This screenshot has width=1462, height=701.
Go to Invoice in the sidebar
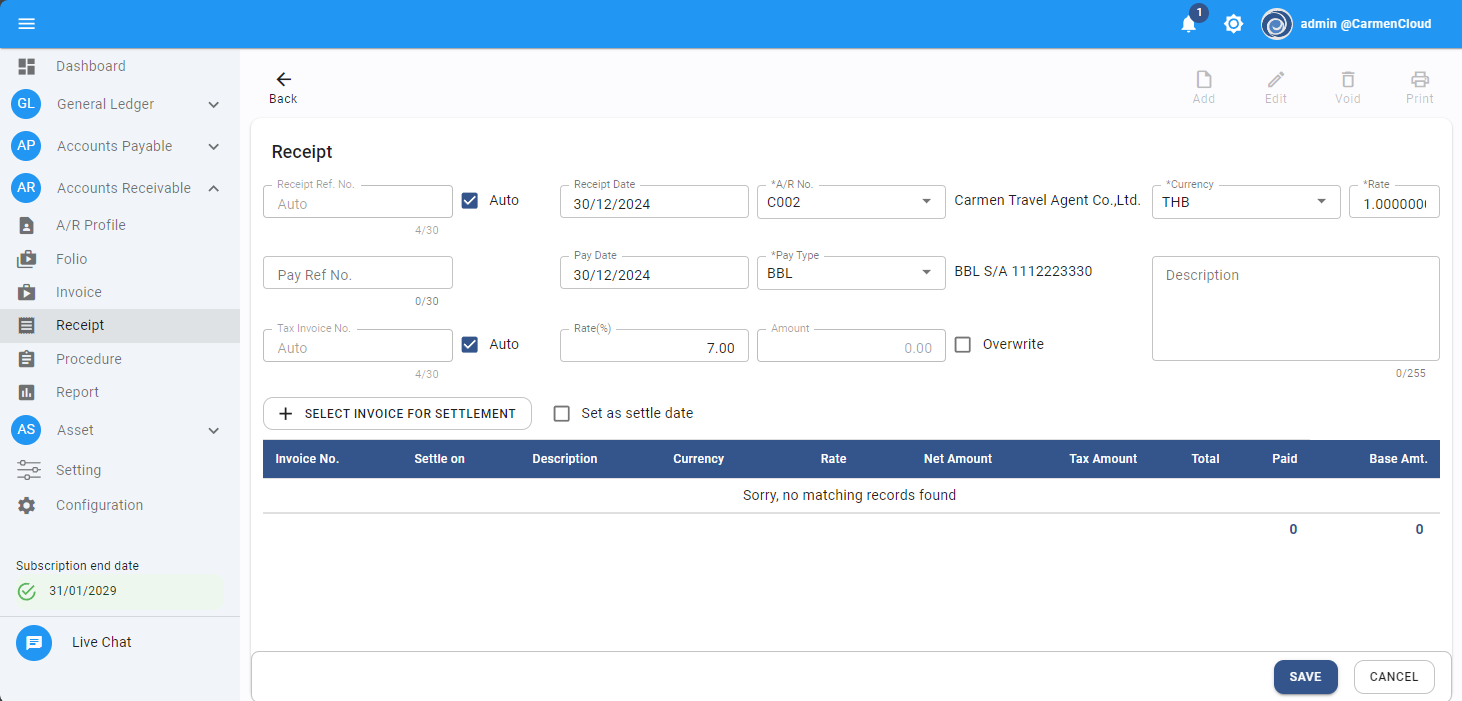(x=79, y=292)
